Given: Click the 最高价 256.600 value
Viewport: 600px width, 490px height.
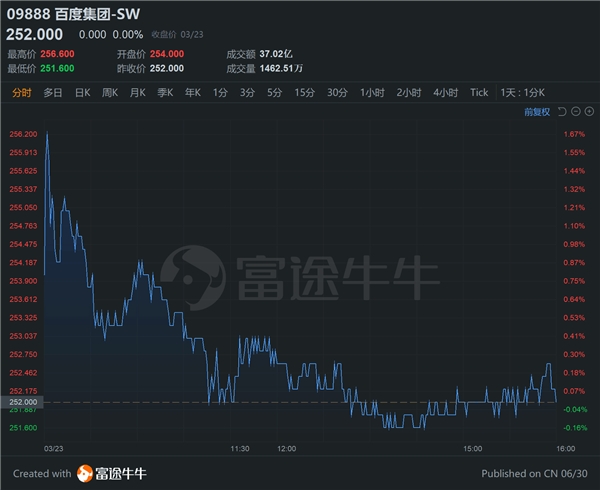Looking at the screenshot, I should click(x=57, y=54).
